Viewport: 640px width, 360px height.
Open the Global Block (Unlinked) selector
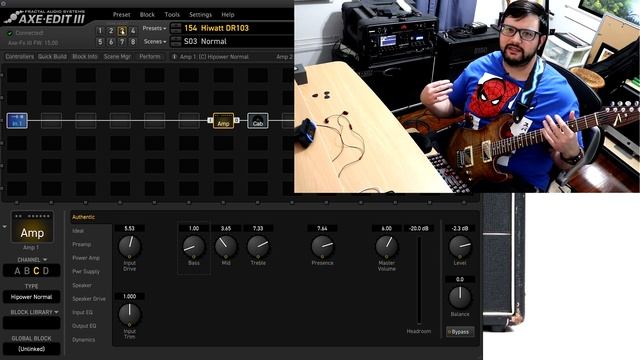point(31,349)
